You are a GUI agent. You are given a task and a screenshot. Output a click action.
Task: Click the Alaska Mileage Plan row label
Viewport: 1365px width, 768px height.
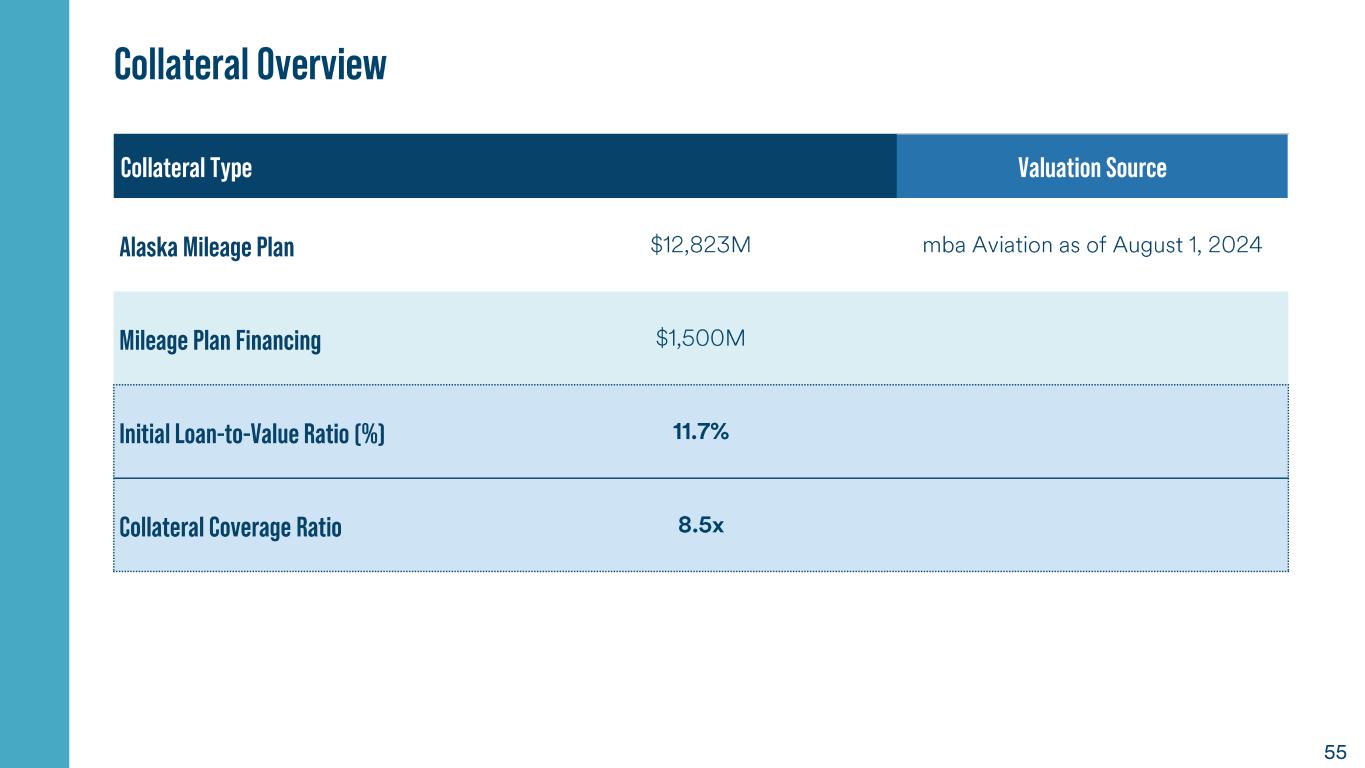point(207,247)
